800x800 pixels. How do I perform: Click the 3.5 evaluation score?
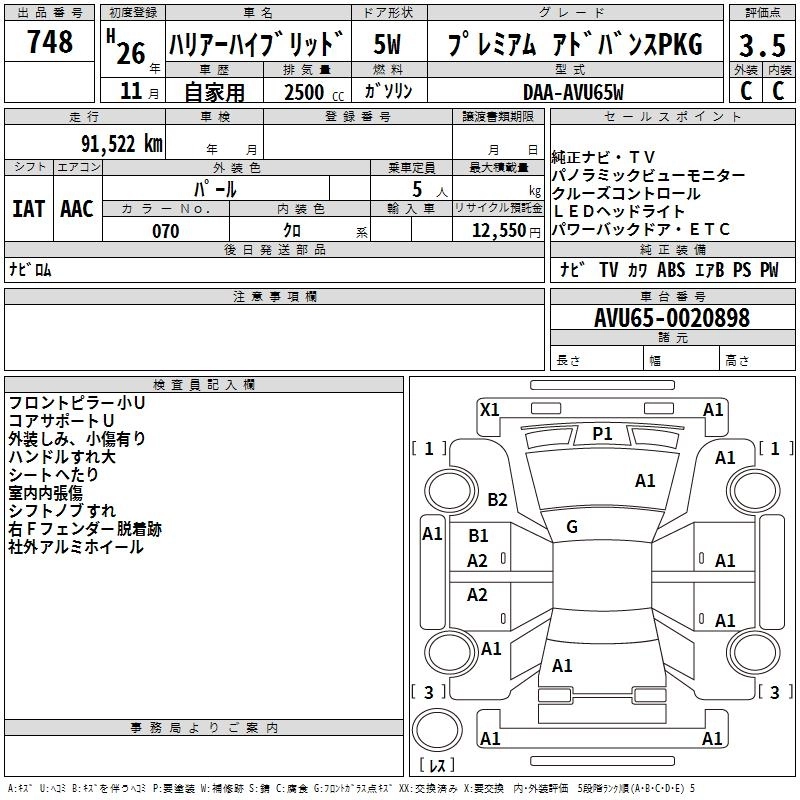(x=761, y=46)
